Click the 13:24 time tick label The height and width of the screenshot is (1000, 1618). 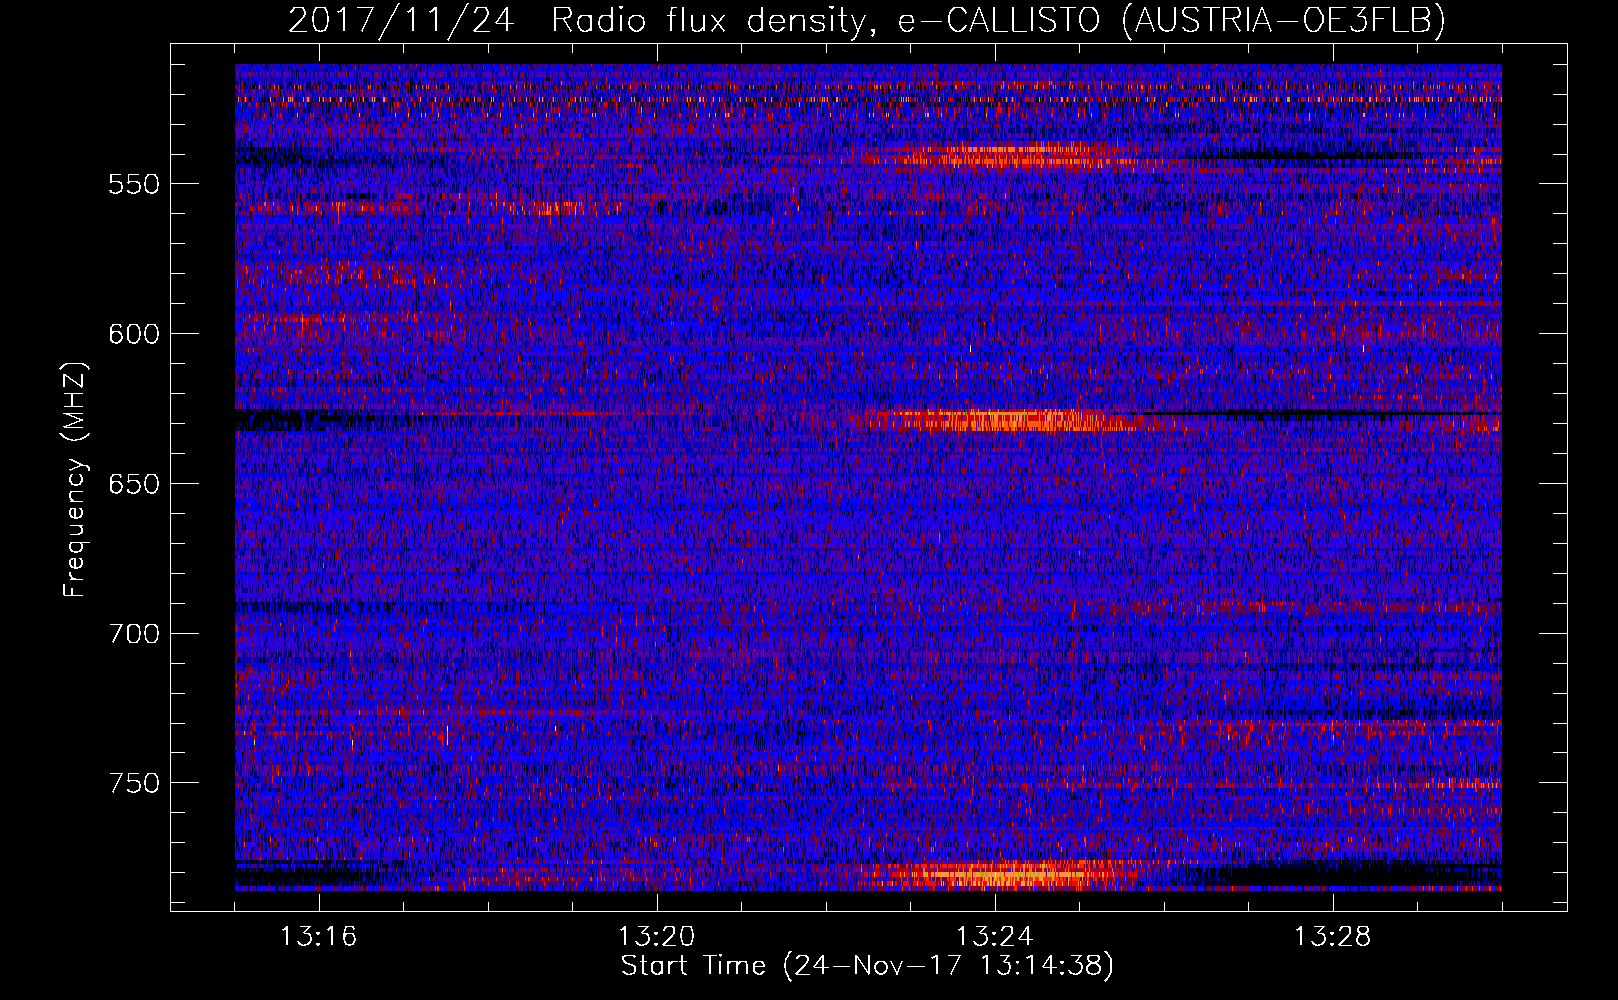click(x=995, y=937)
